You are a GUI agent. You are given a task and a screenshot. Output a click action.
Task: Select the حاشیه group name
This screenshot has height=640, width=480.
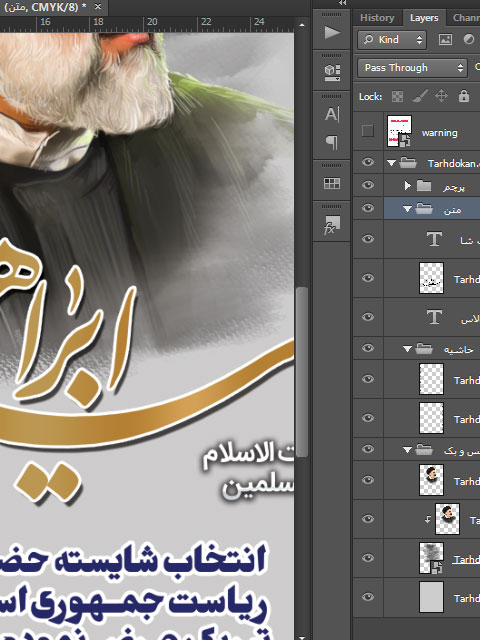[x=458, y=349]
